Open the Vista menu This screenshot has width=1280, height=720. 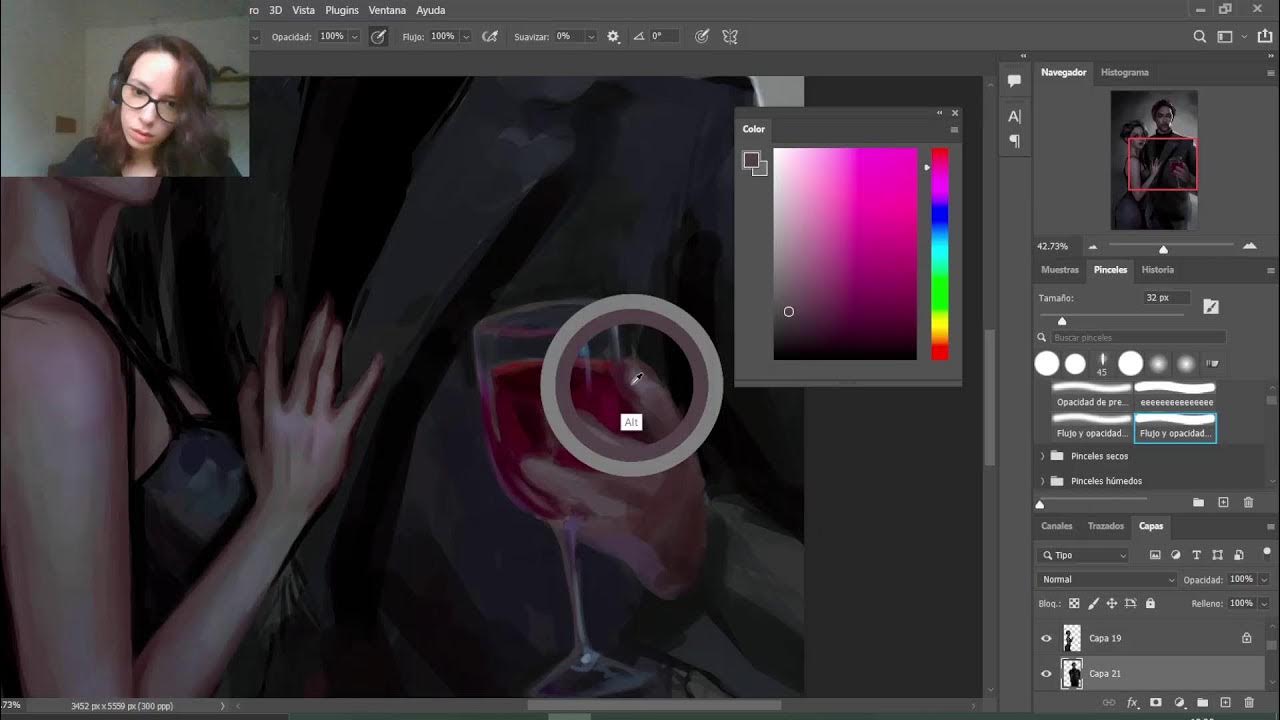coord(303,10)
